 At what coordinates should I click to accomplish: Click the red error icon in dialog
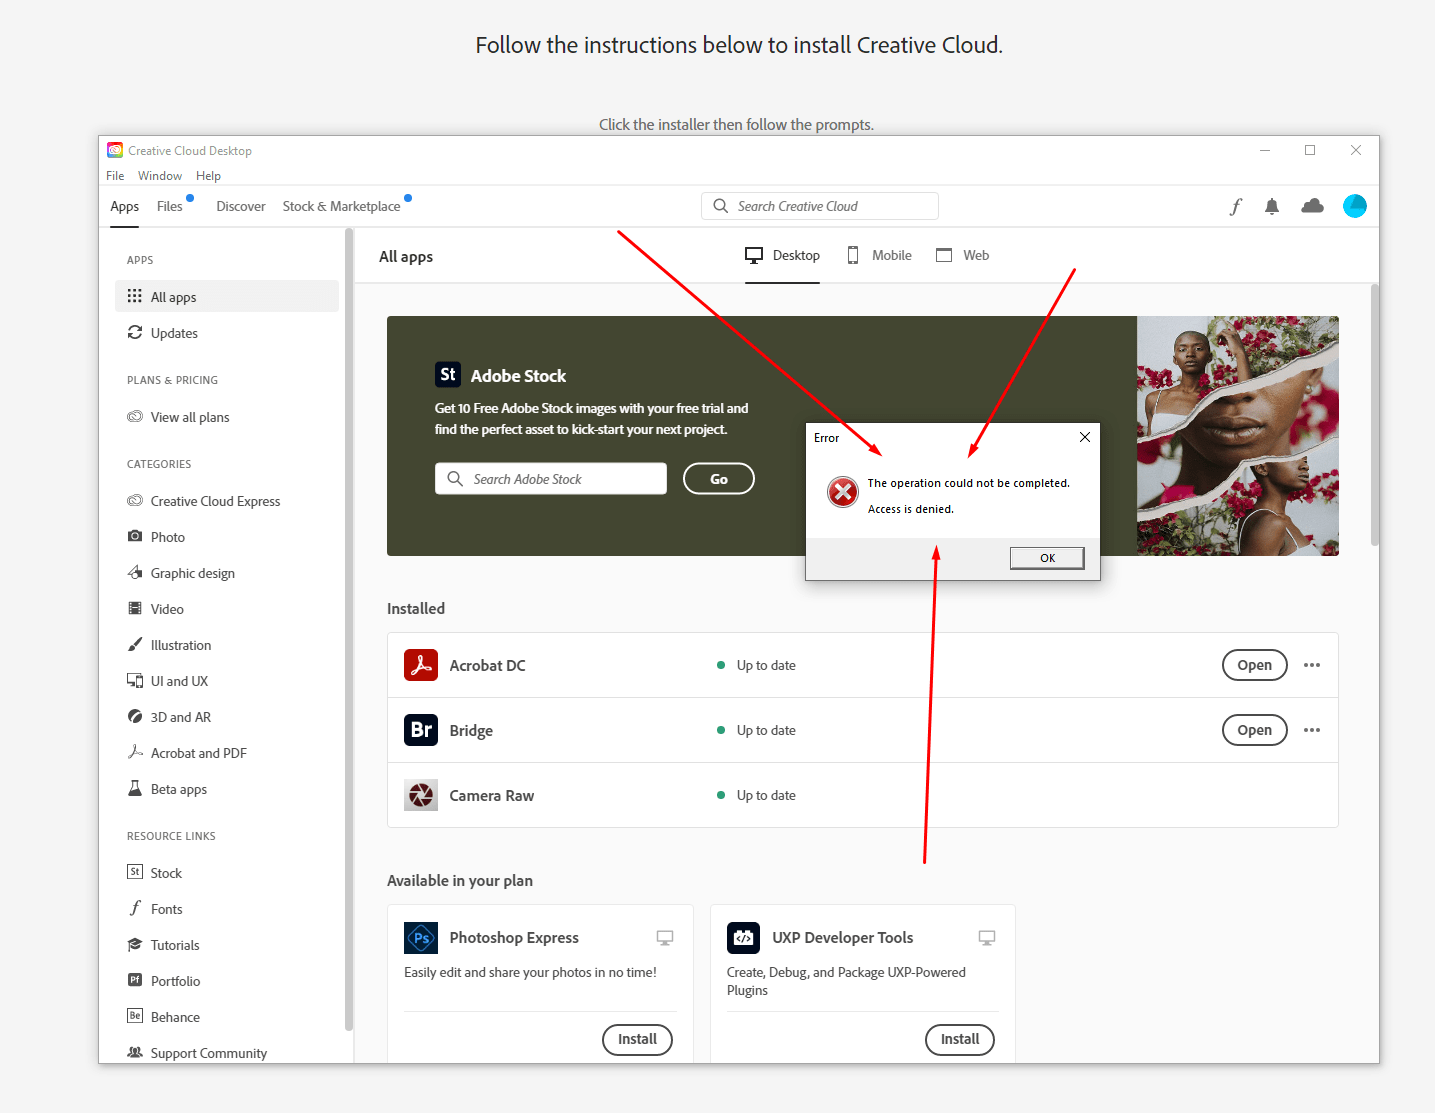point(843,492)
